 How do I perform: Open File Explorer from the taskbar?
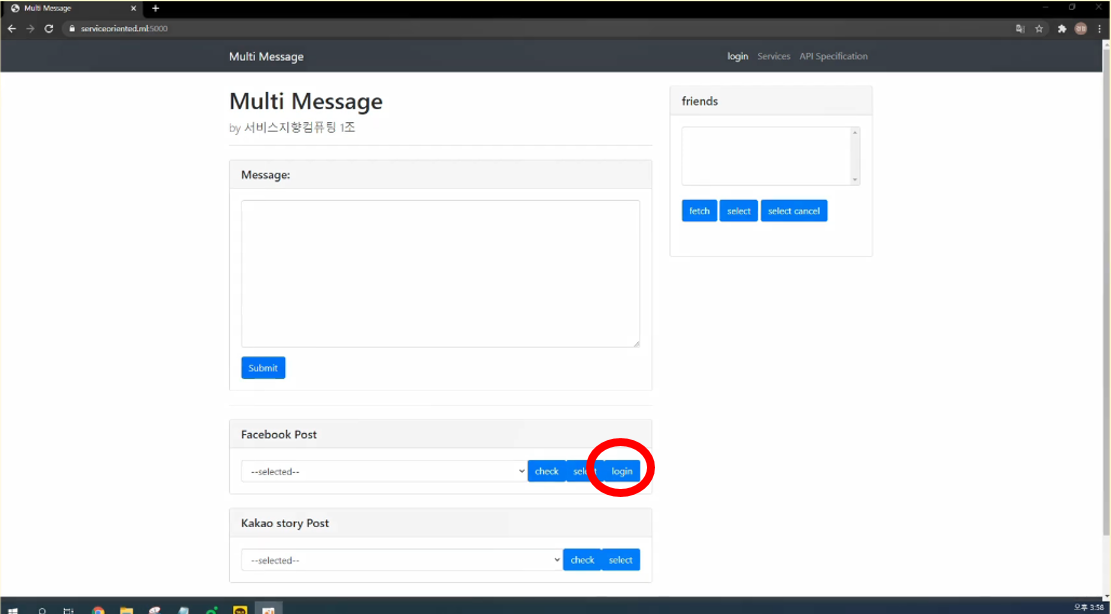point(125,608)
